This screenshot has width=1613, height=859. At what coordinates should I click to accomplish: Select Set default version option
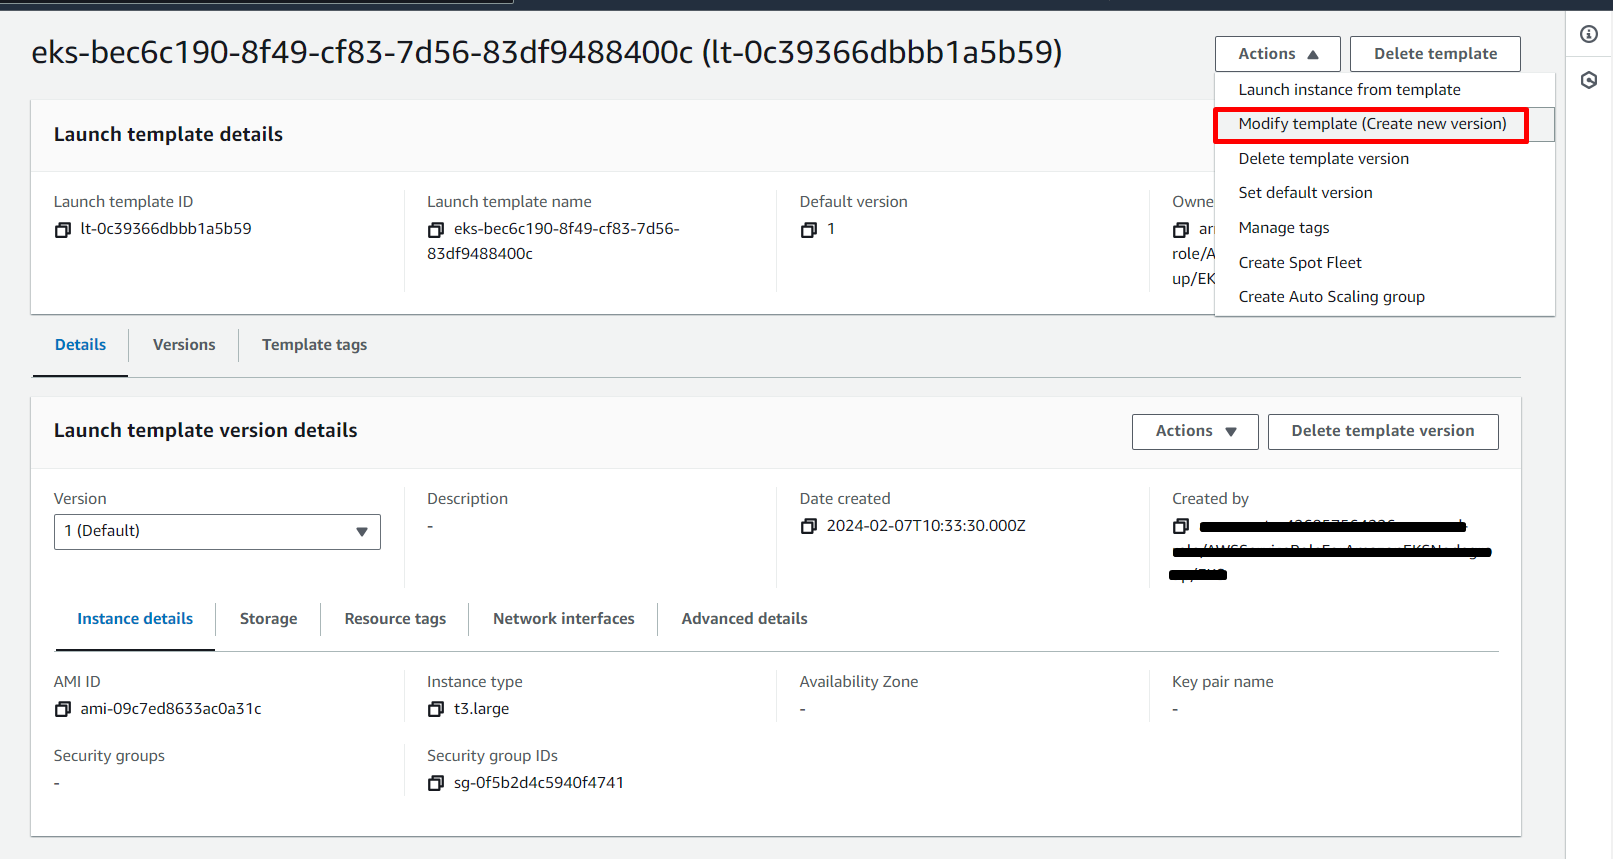coord(1384,193)
